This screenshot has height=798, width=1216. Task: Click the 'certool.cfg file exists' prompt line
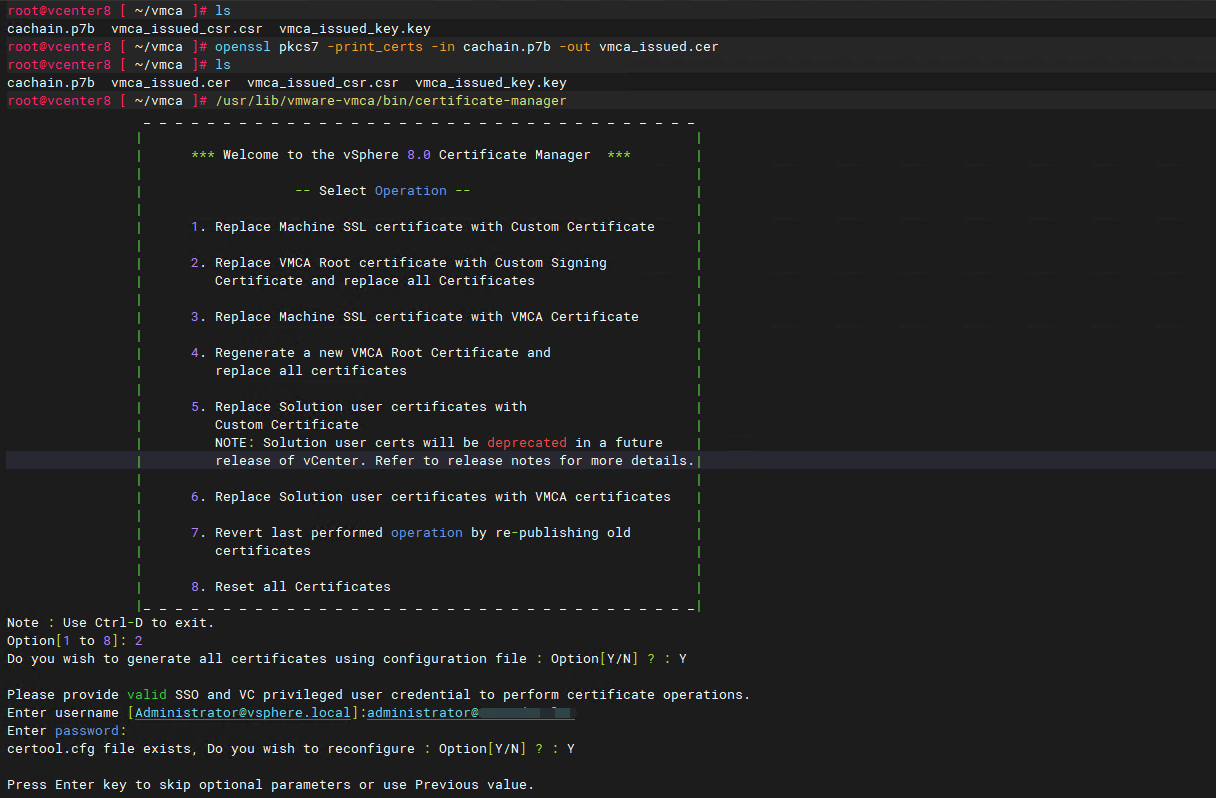[291, 749]
